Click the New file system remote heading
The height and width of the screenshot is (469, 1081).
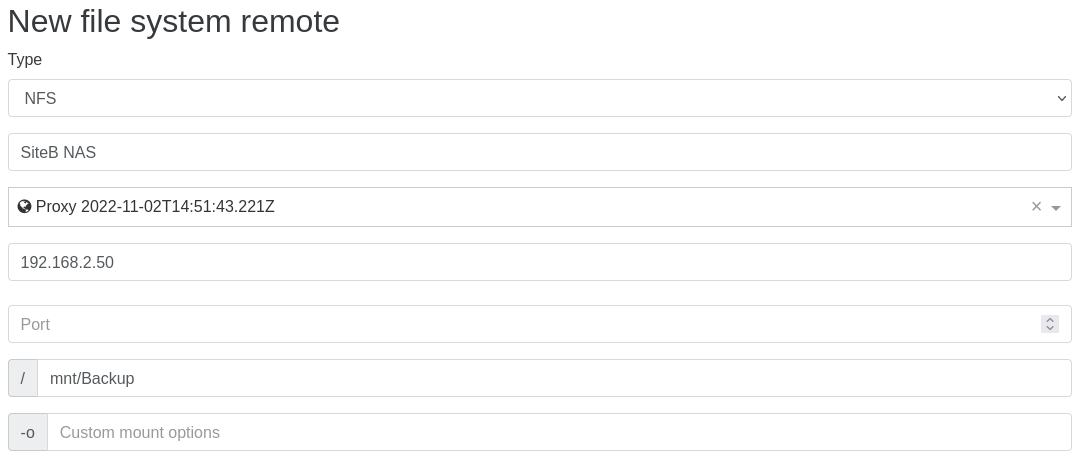click(x=174, y=21)
